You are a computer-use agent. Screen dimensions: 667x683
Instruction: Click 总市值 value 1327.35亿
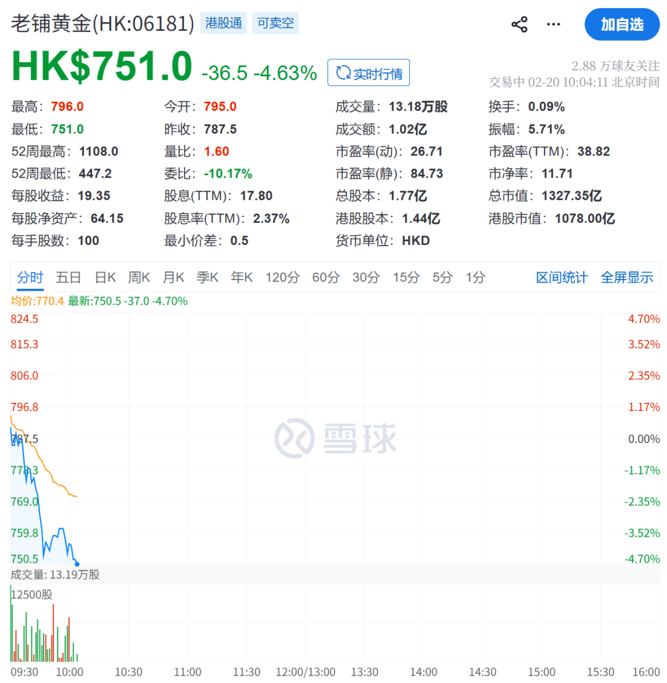572,196
